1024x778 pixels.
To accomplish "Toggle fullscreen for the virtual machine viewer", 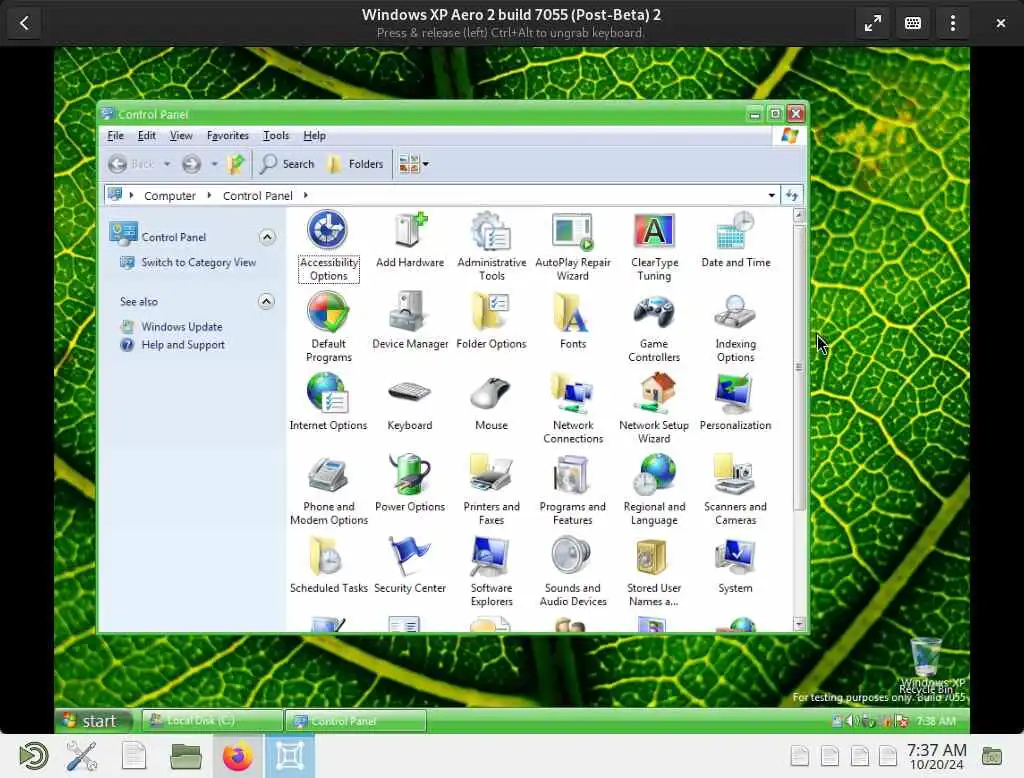I will tap(872, 24).
